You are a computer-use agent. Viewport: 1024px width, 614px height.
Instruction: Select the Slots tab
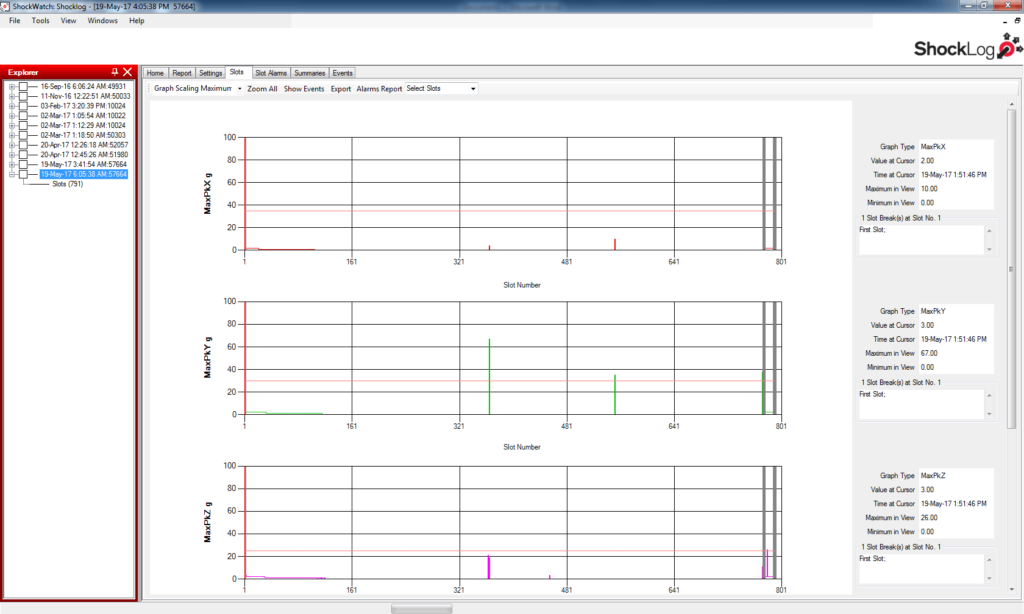[x=237, y=72]
